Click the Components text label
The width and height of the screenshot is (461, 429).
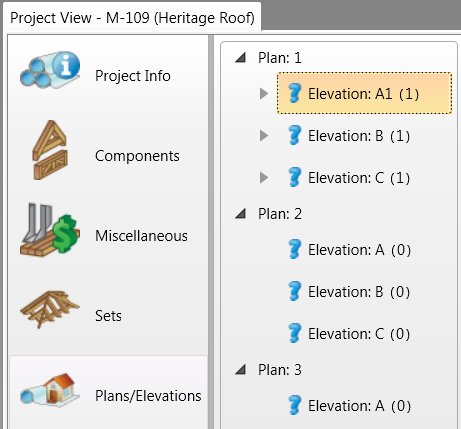coord(137,156)
